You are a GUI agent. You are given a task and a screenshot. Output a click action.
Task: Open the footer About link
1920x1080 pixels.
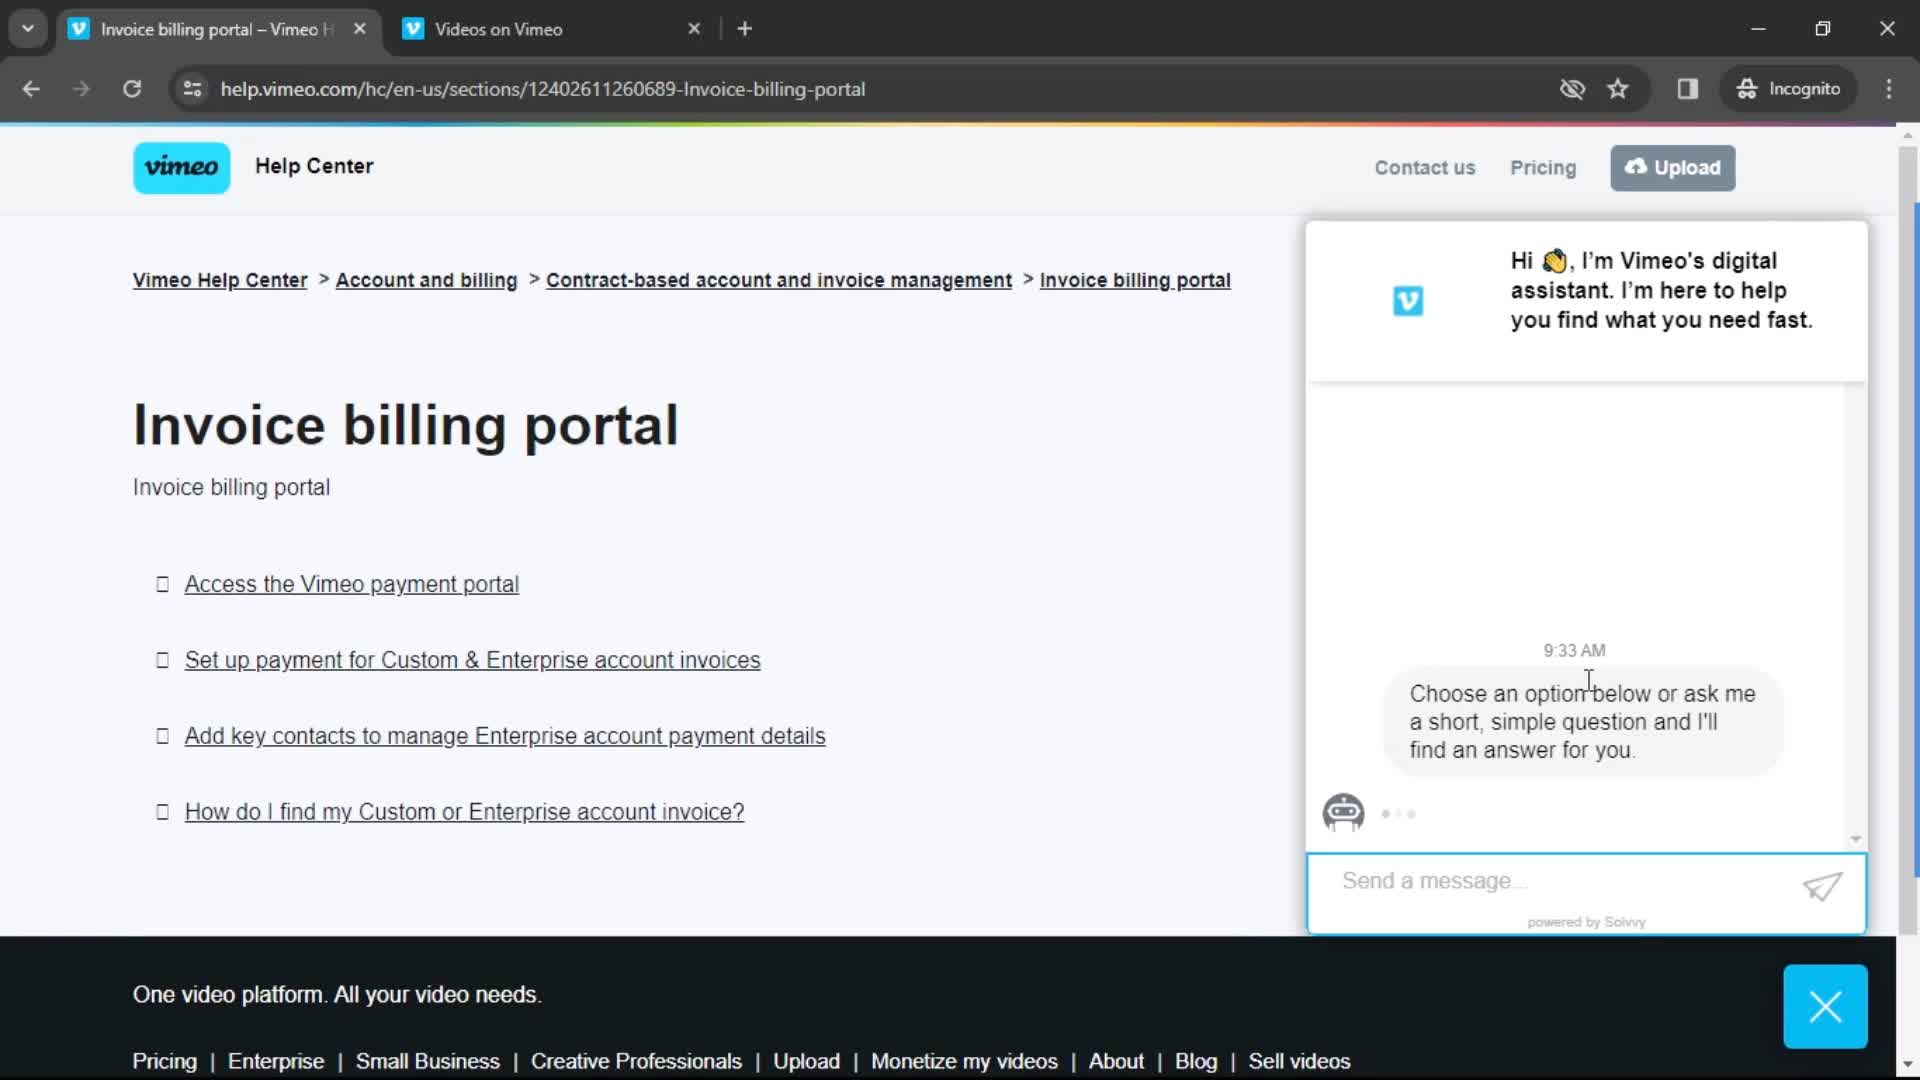point(1116,1061)
